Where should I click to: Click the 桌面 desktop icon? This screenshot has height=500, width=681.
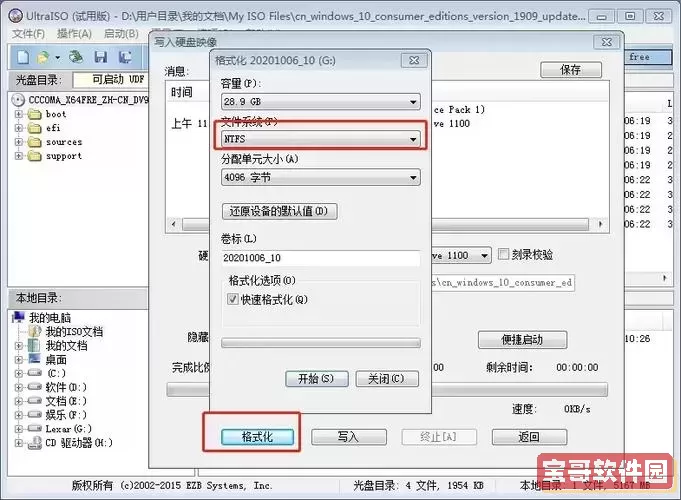click(34, 359)
